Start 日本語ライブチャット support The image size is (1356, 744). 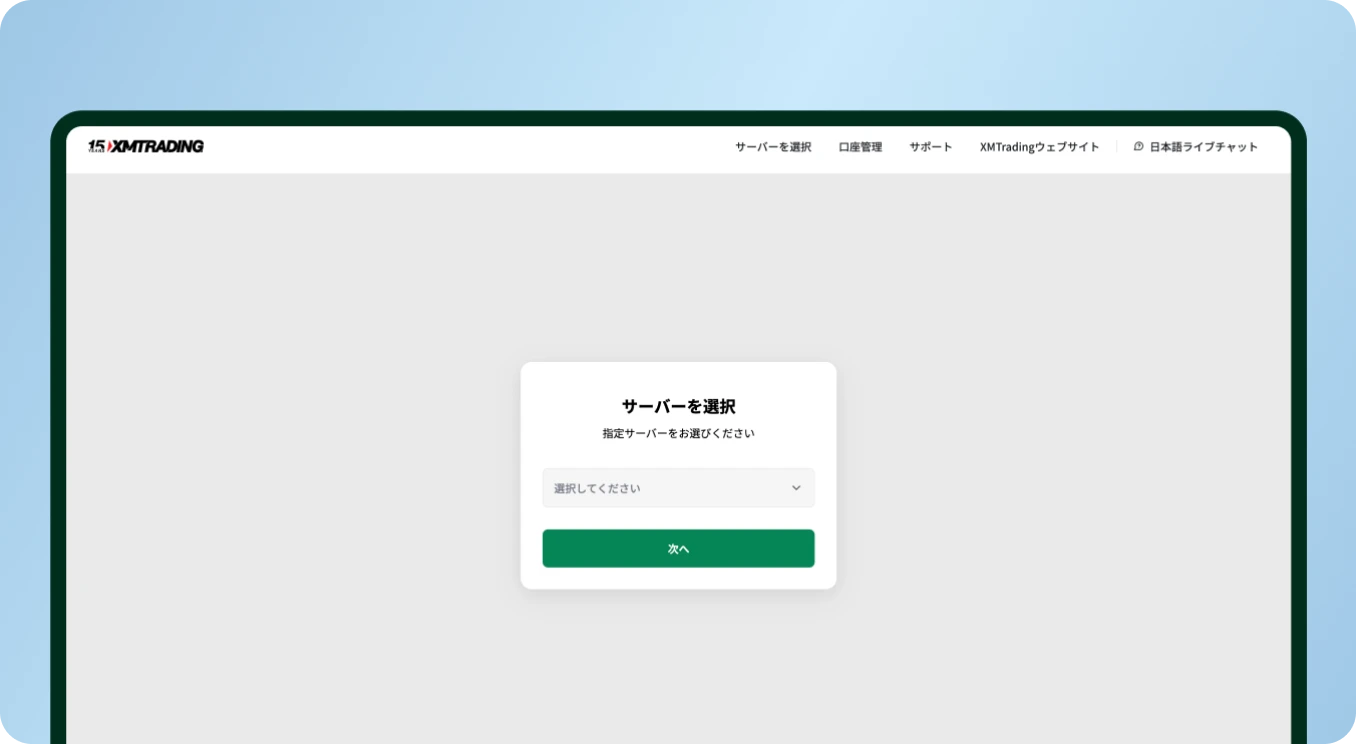[x=1203, y=146]
